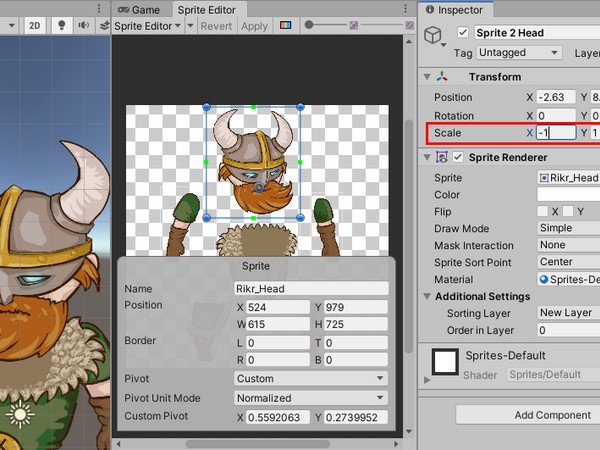Screen dimensions: 600x450
Task: Toggle scene audio speaker icon
Action: [x=81, y=25]
